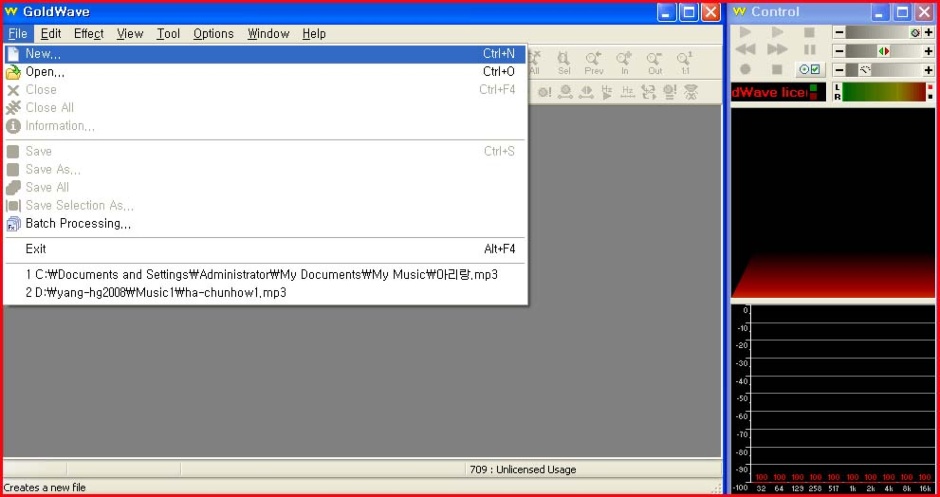The image size is (940, 497).
Task: Click the balance slider green-red handle
Action: coord(884,52)
